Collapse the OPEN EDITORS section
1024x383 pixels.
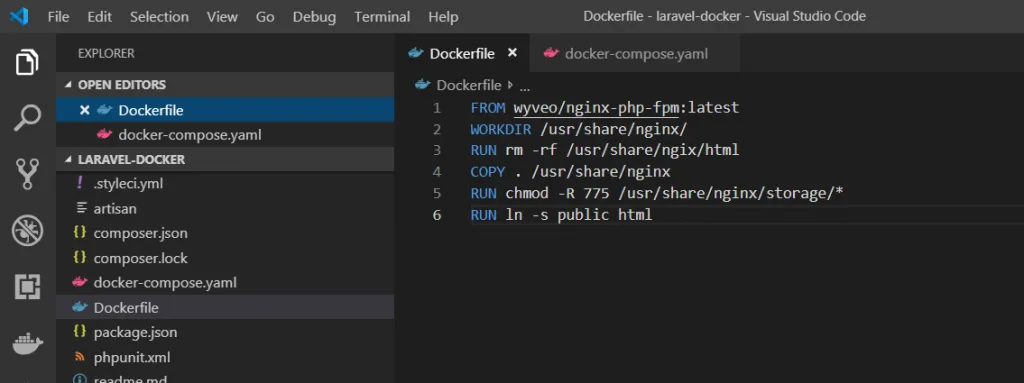point(69,85)
